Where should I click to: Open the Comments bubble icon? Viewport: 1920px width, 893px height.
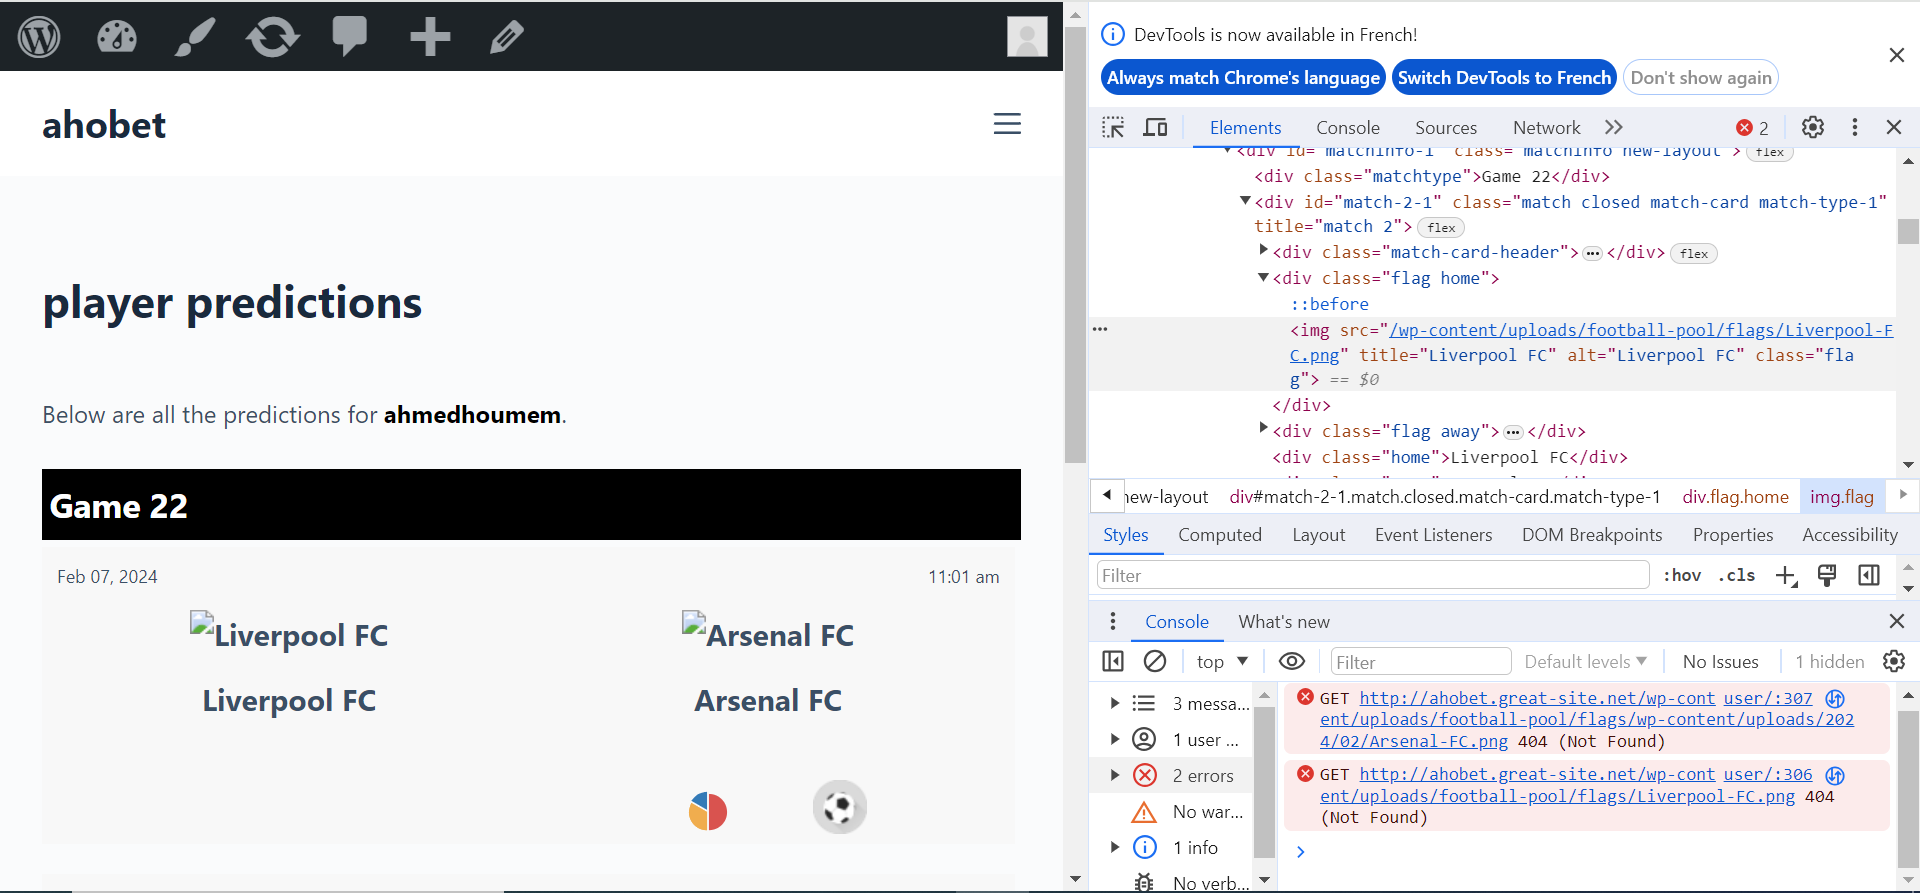point(350,37)
